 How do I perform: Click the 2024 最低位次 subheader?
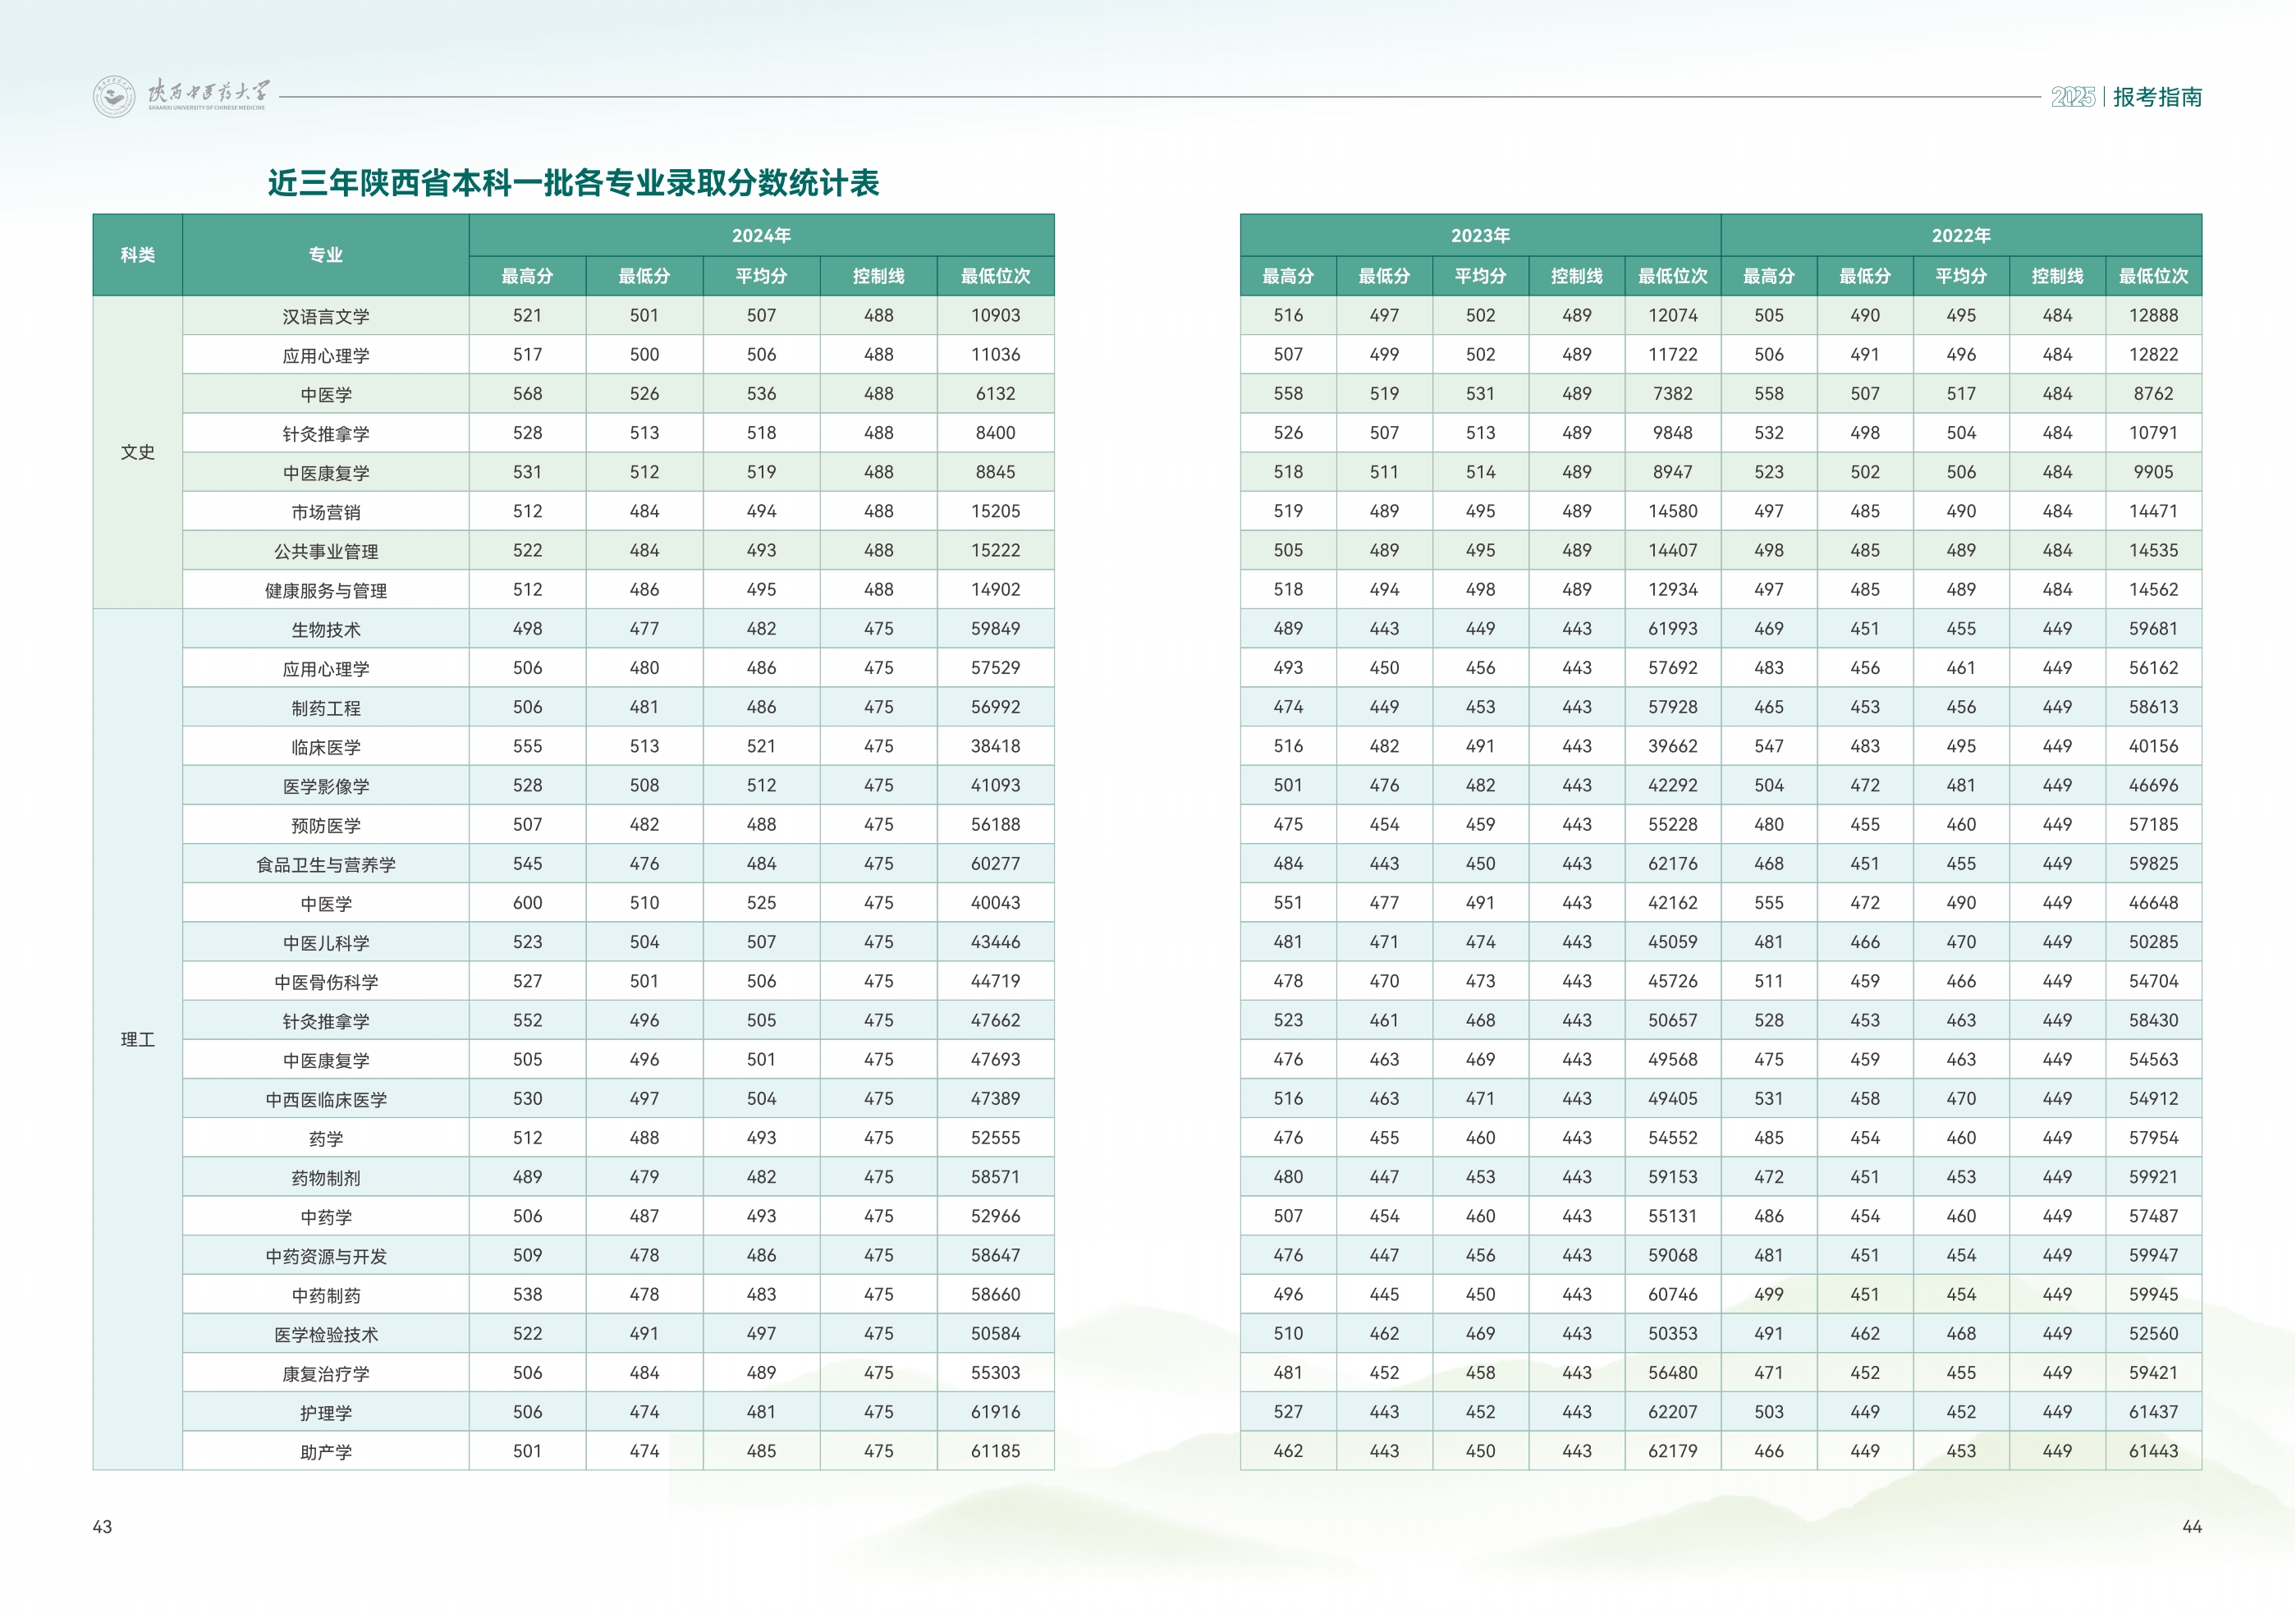click(x=995, y=276)
